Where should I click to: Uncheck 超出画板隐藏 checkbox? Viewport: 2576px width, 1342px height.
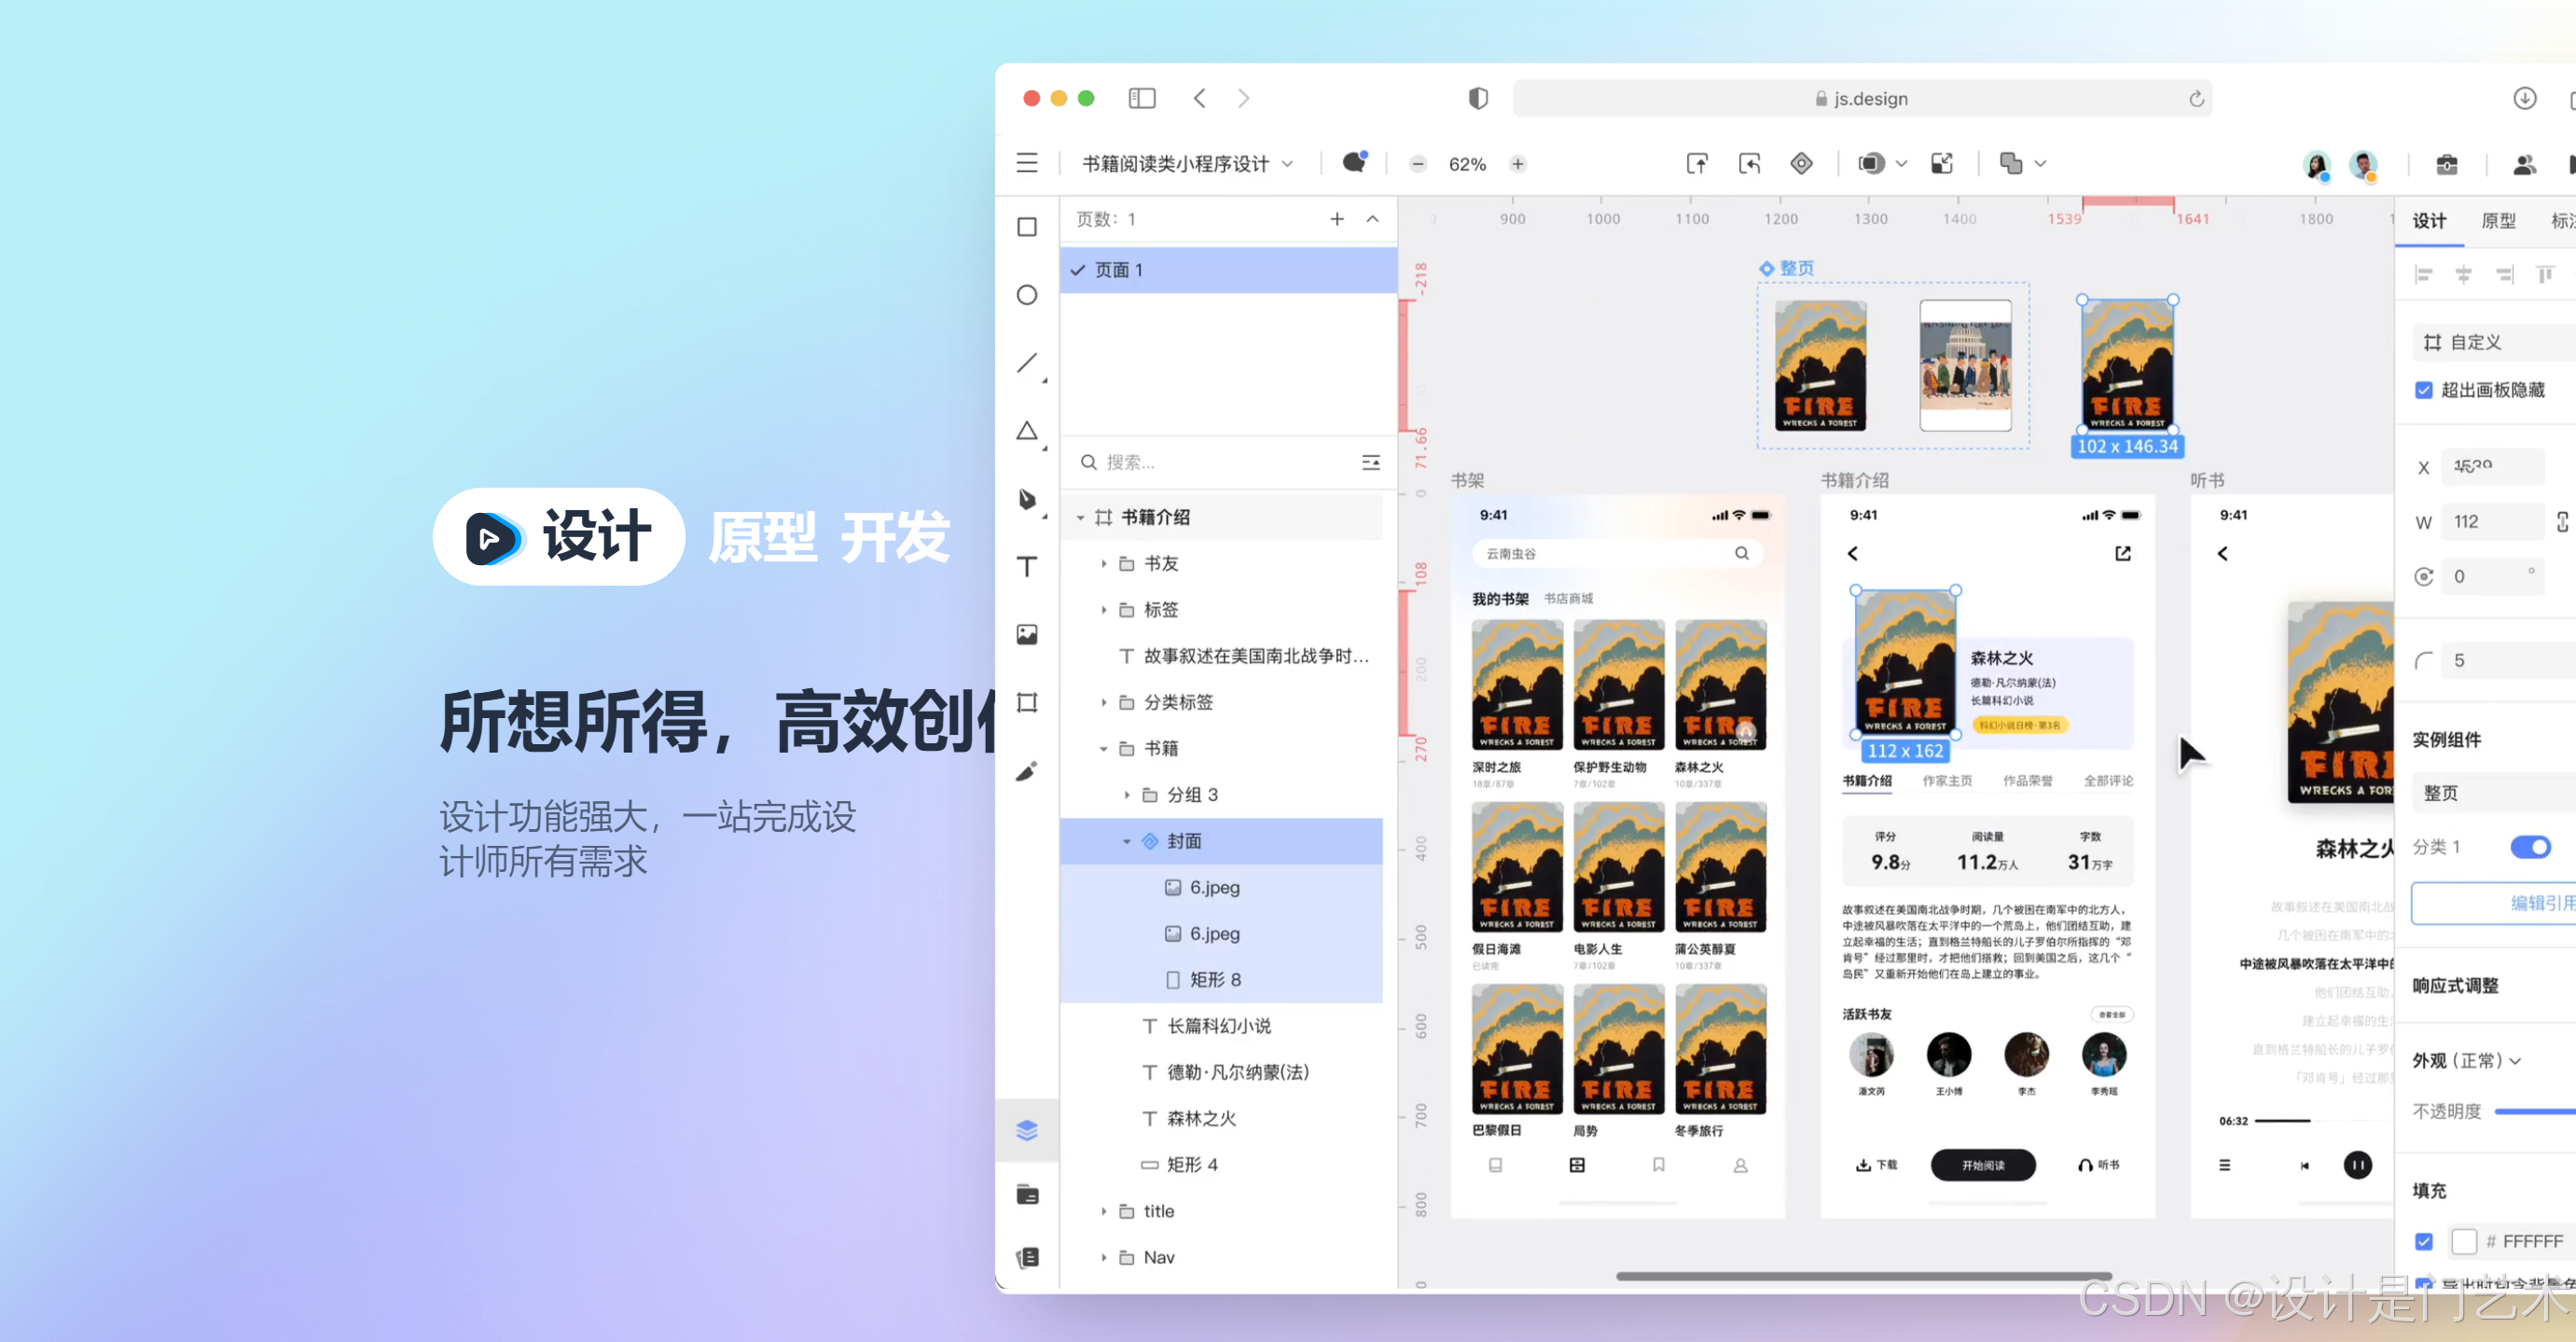[x=2423, y=390]
